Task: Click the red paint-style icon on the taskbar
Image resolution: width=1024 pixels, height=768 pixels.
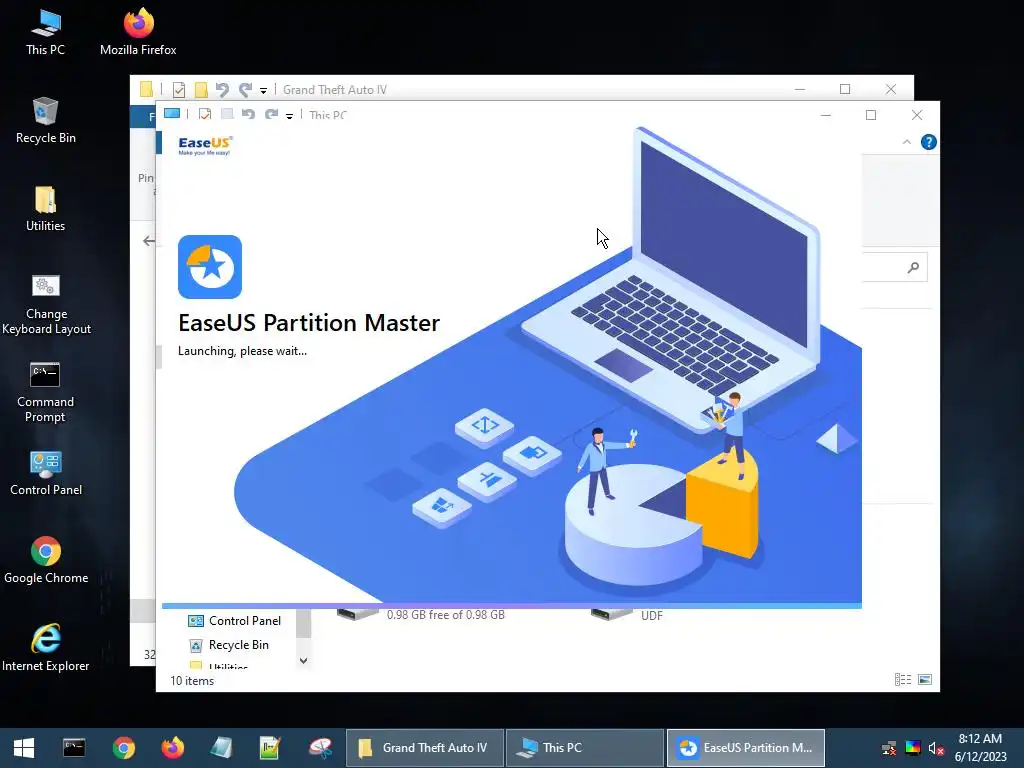Action: [x=320, y=748]
